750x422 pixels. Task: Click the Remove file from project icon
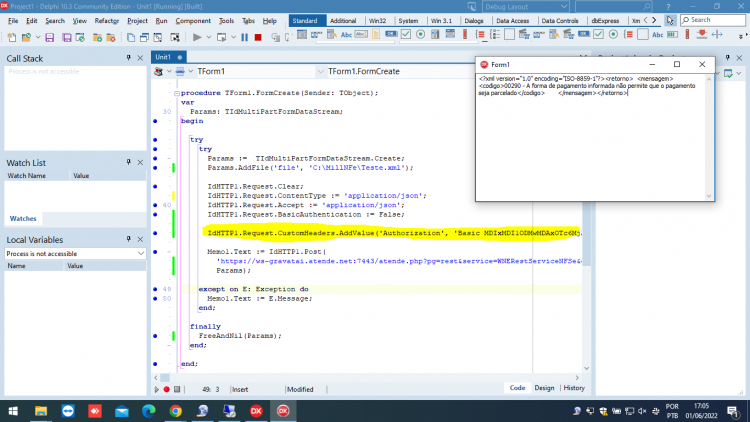tap(110, 37)
